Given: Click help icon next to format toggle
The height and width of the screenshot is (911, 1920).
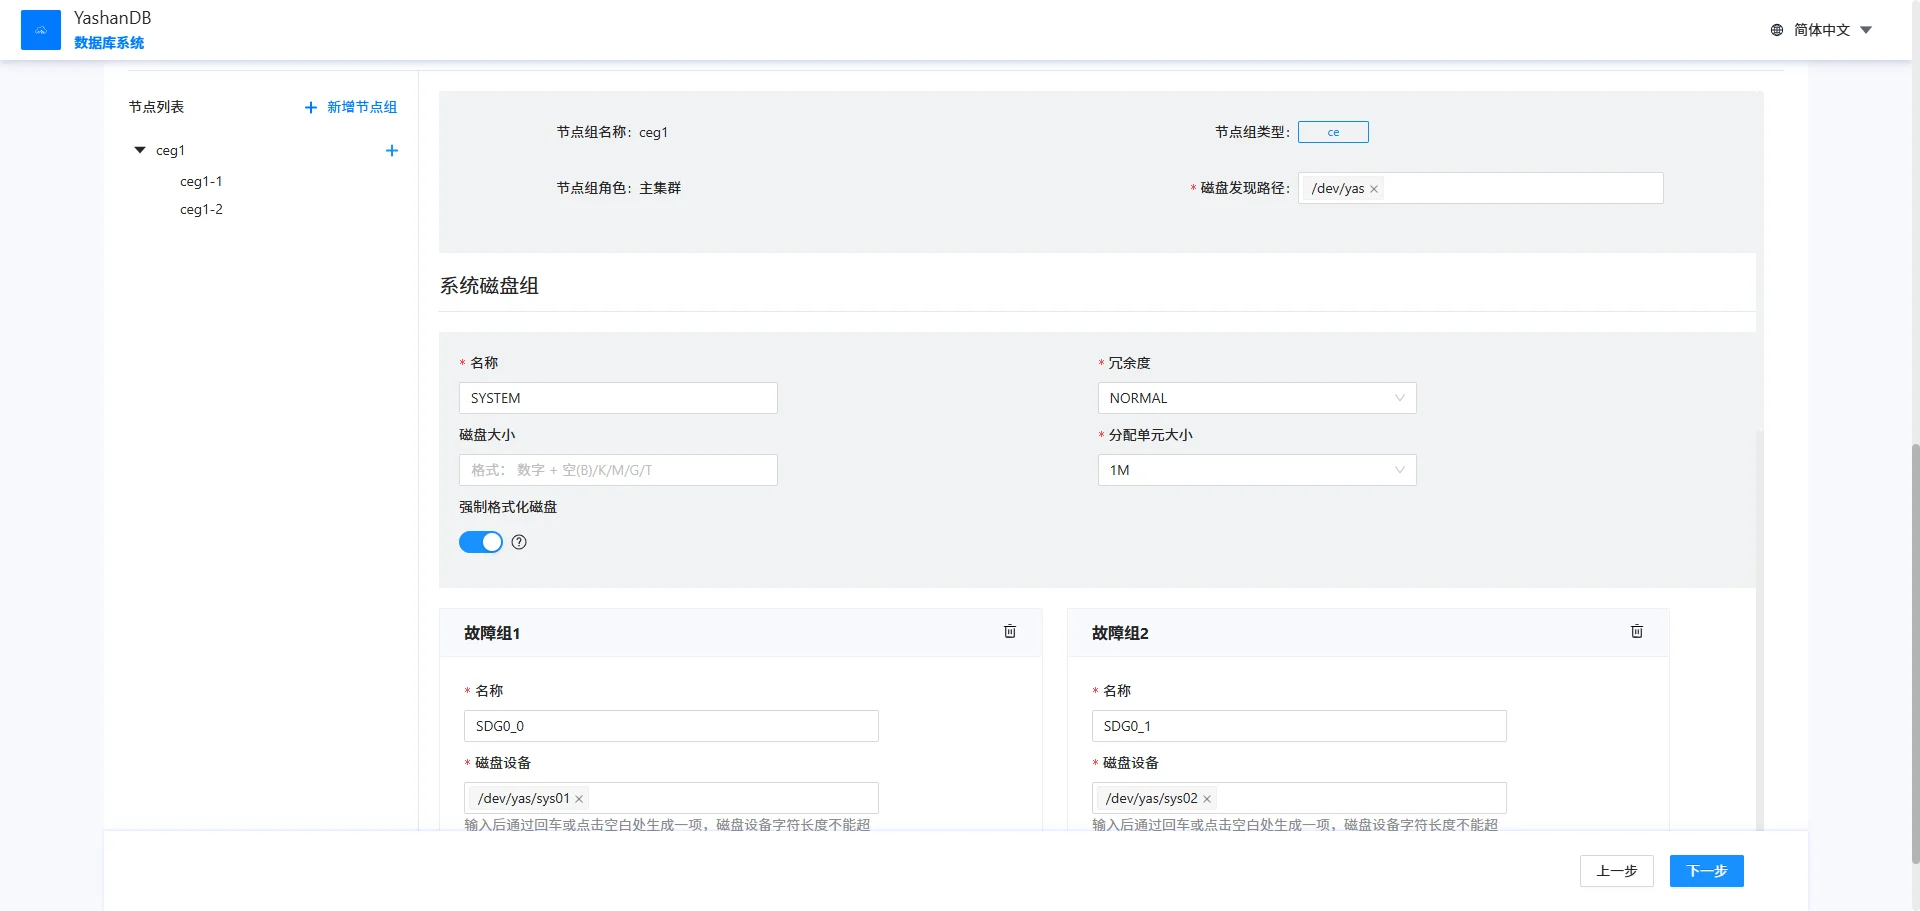Looking at the screenshot, I should pos(519,542).
